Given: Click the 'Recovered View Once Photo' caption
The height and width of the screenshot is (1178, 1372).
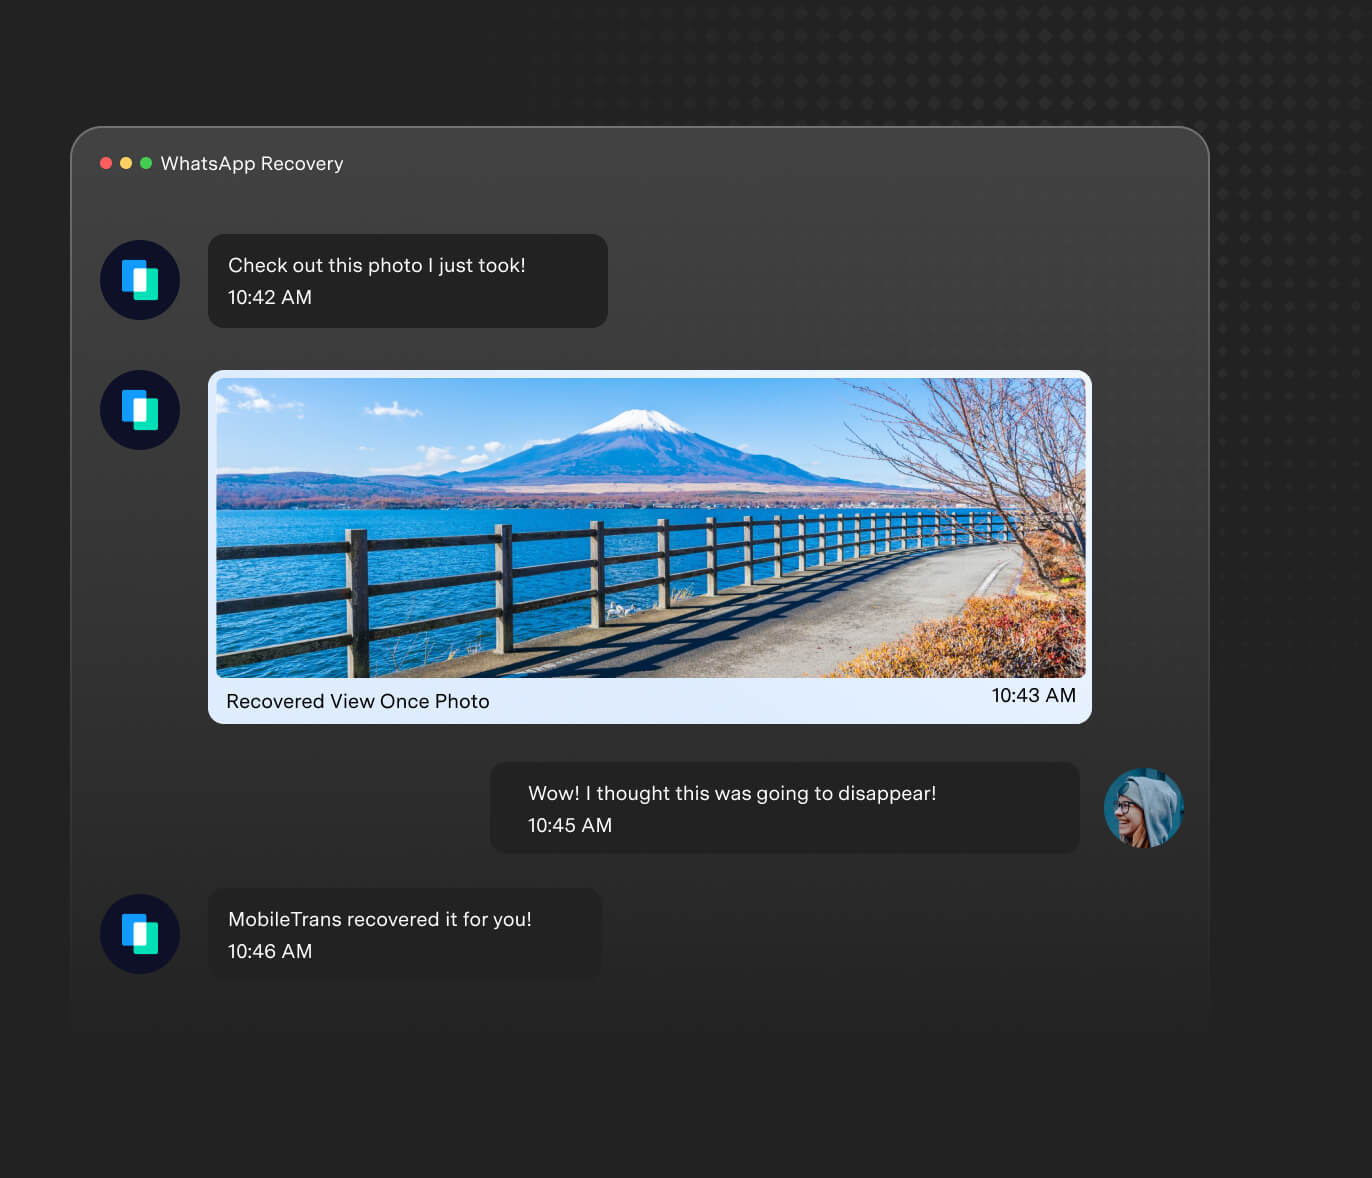Looking at the screenshot, I should 358,701.
